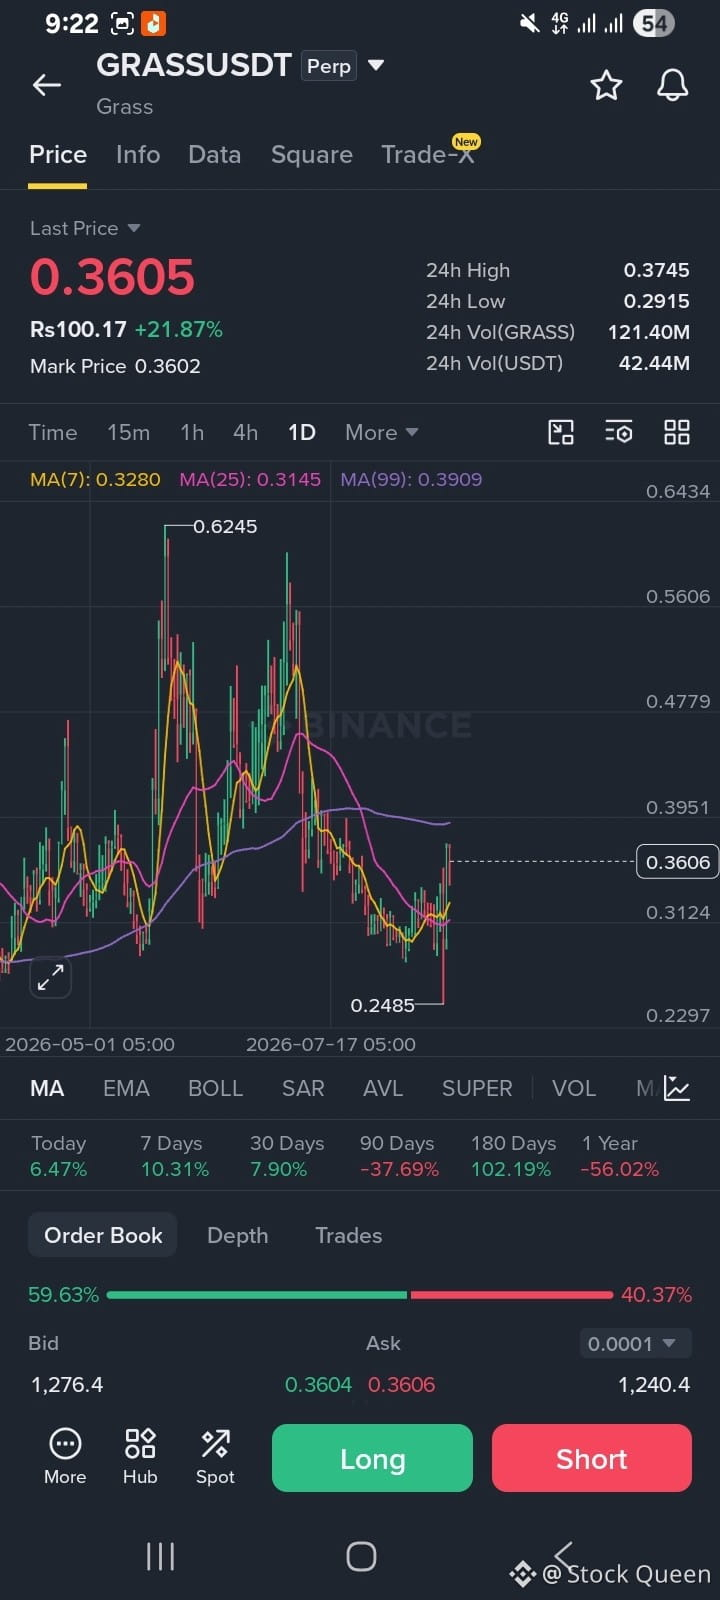This screenshot has width=720, height=1600.
Task: Go back using the arrow icon
Action: pos(47,86)
